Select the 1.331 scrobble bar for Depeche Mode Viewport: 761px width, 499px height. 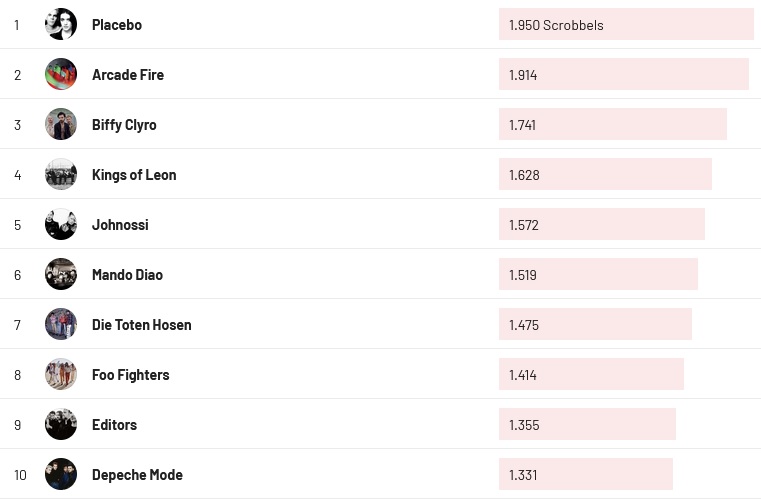click(585, 474)
